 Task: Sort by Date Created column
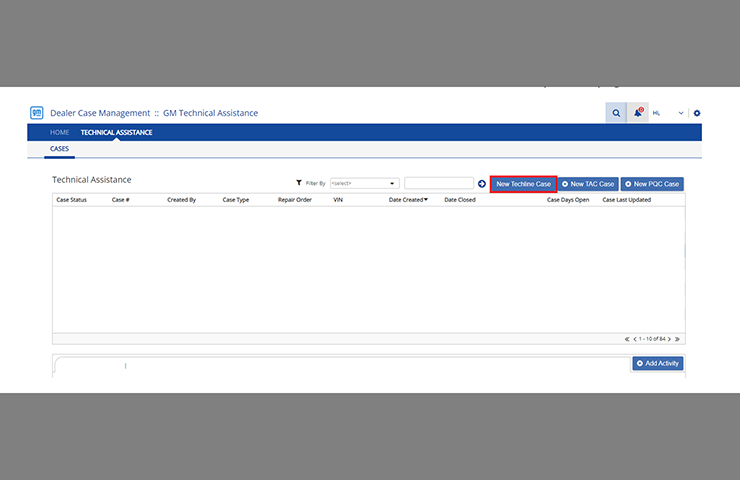tap(408, 200)
